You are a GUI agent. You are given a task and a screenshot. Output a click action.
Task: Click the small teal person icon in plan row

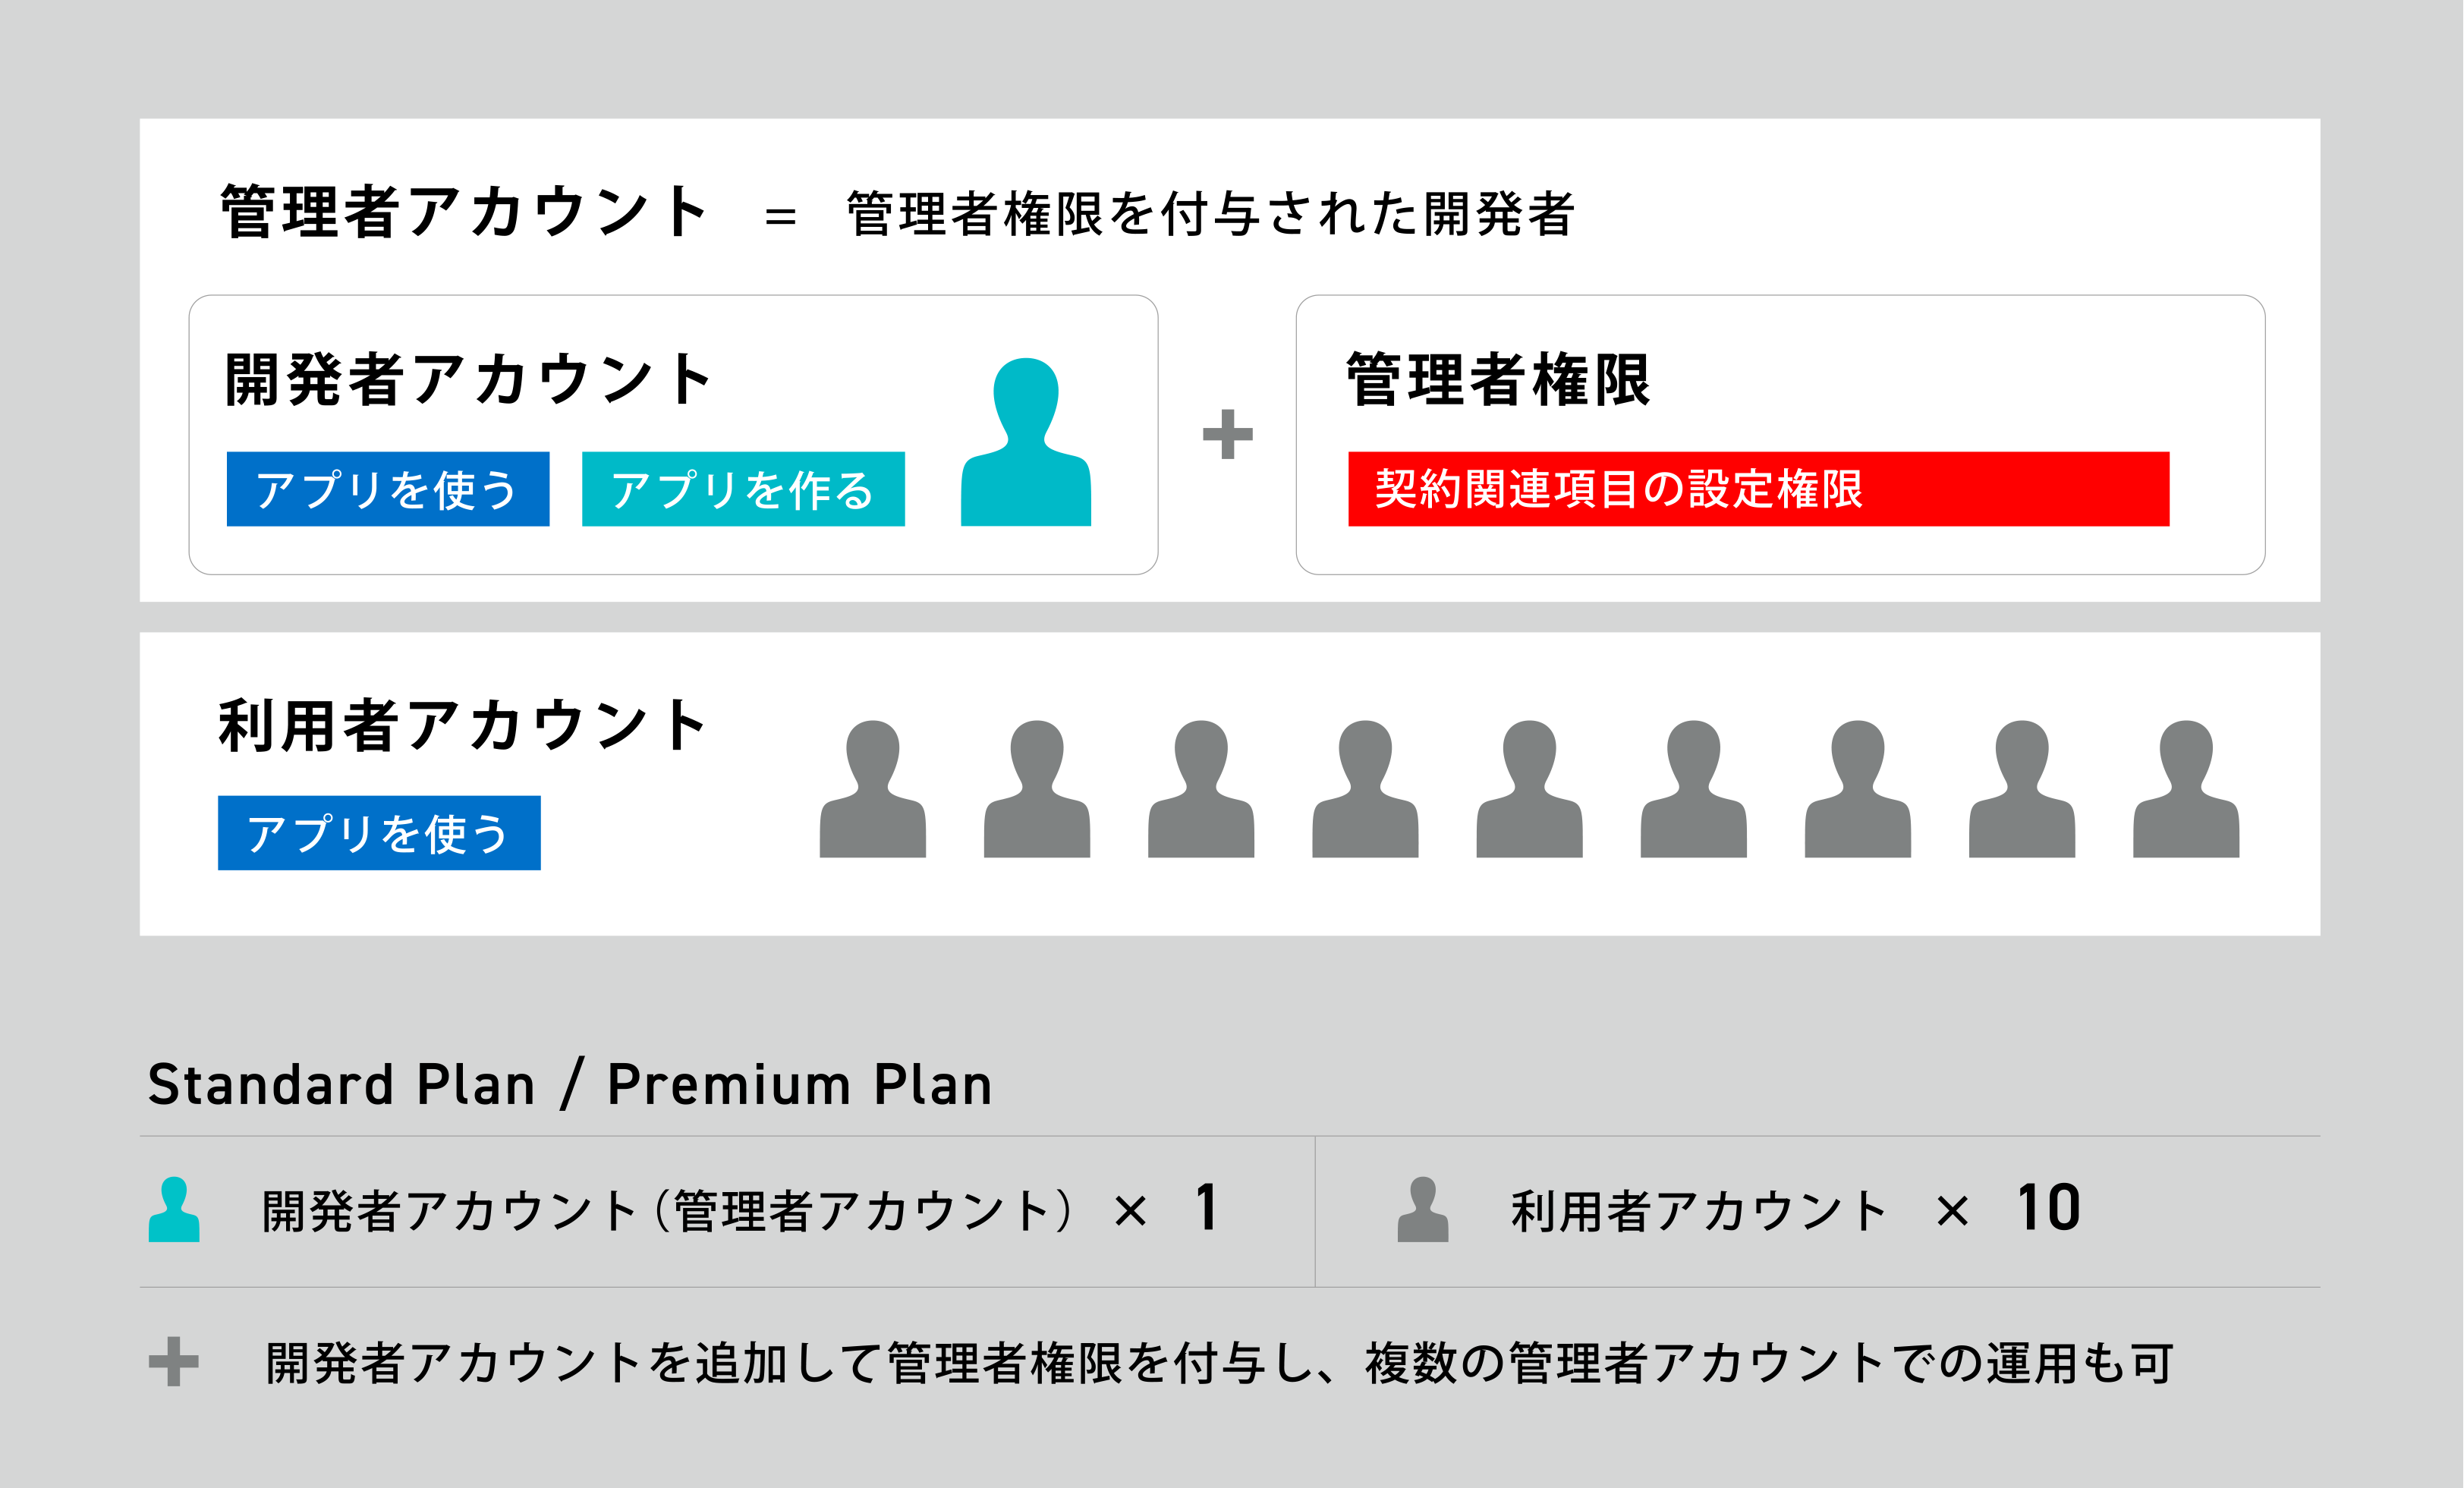tap(174, 1209)
